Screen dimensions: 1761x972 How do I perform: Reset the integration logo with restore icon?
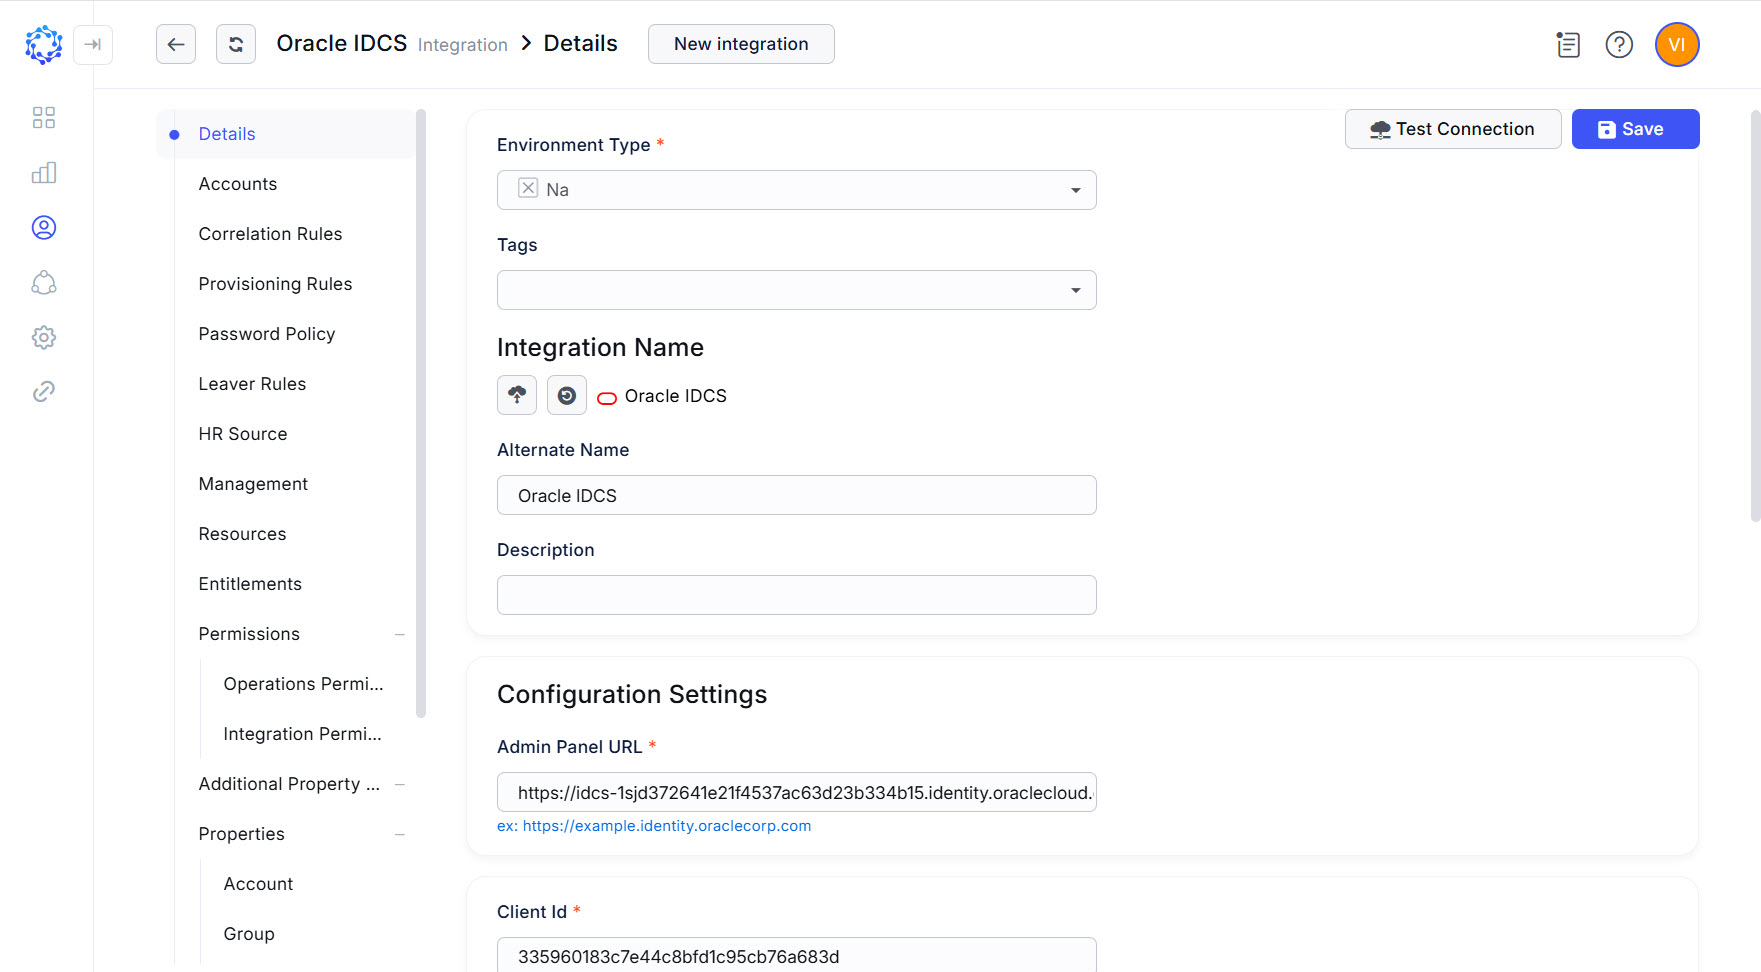click(566, 395)
